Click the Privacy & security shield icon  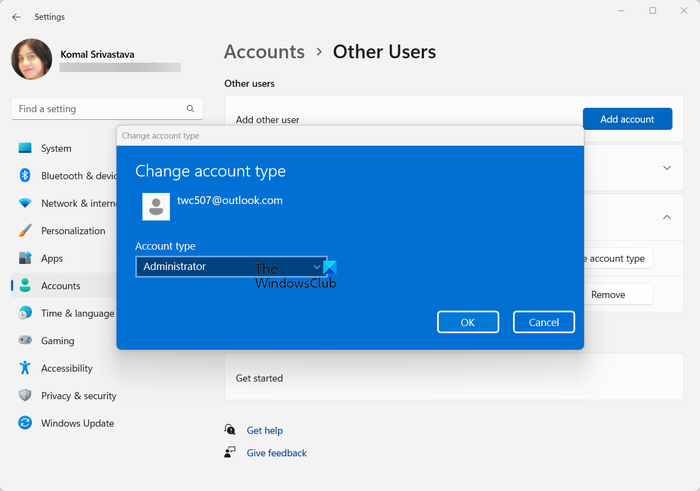[25, 395]
